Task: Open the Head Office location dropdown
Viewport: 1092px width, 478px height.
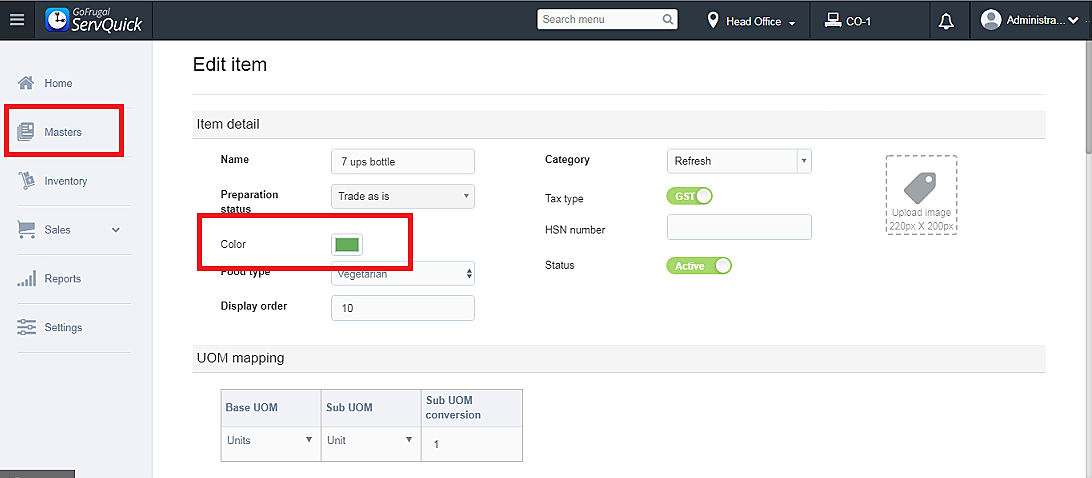Action: click(x=752, y=21)
